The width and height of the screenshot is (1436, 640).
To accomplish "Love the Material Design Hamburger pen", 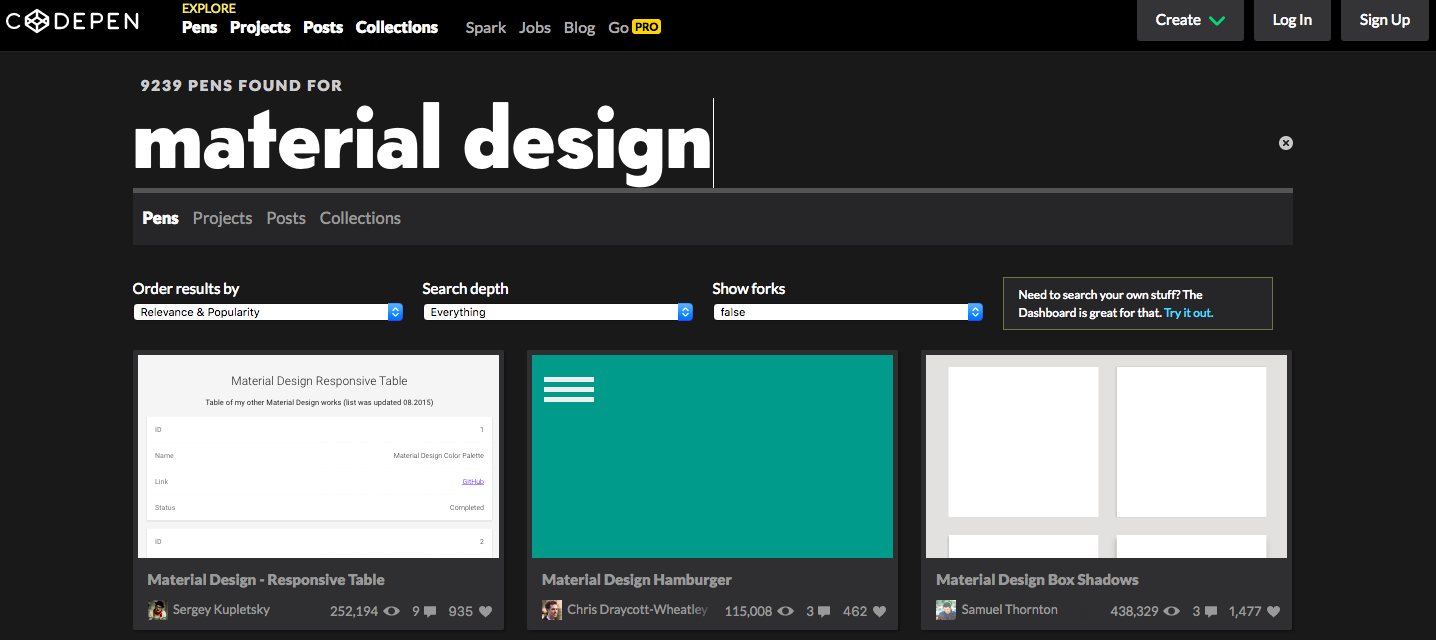I will click(x=879, y=611).
